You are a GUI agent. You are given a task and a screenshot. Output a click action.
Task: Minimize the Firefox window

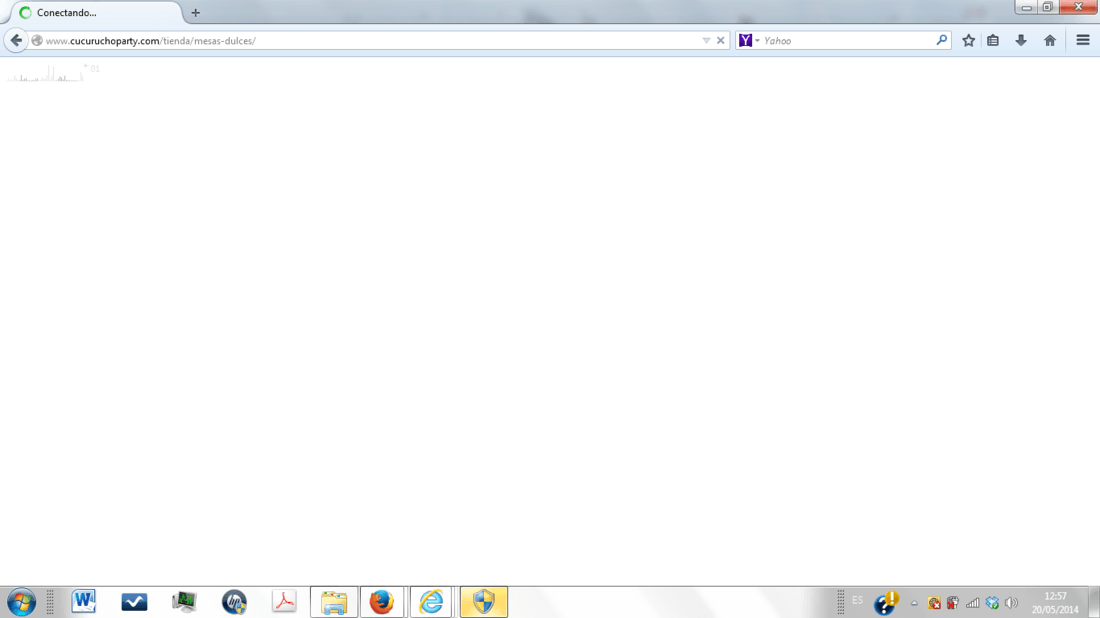1026,7
